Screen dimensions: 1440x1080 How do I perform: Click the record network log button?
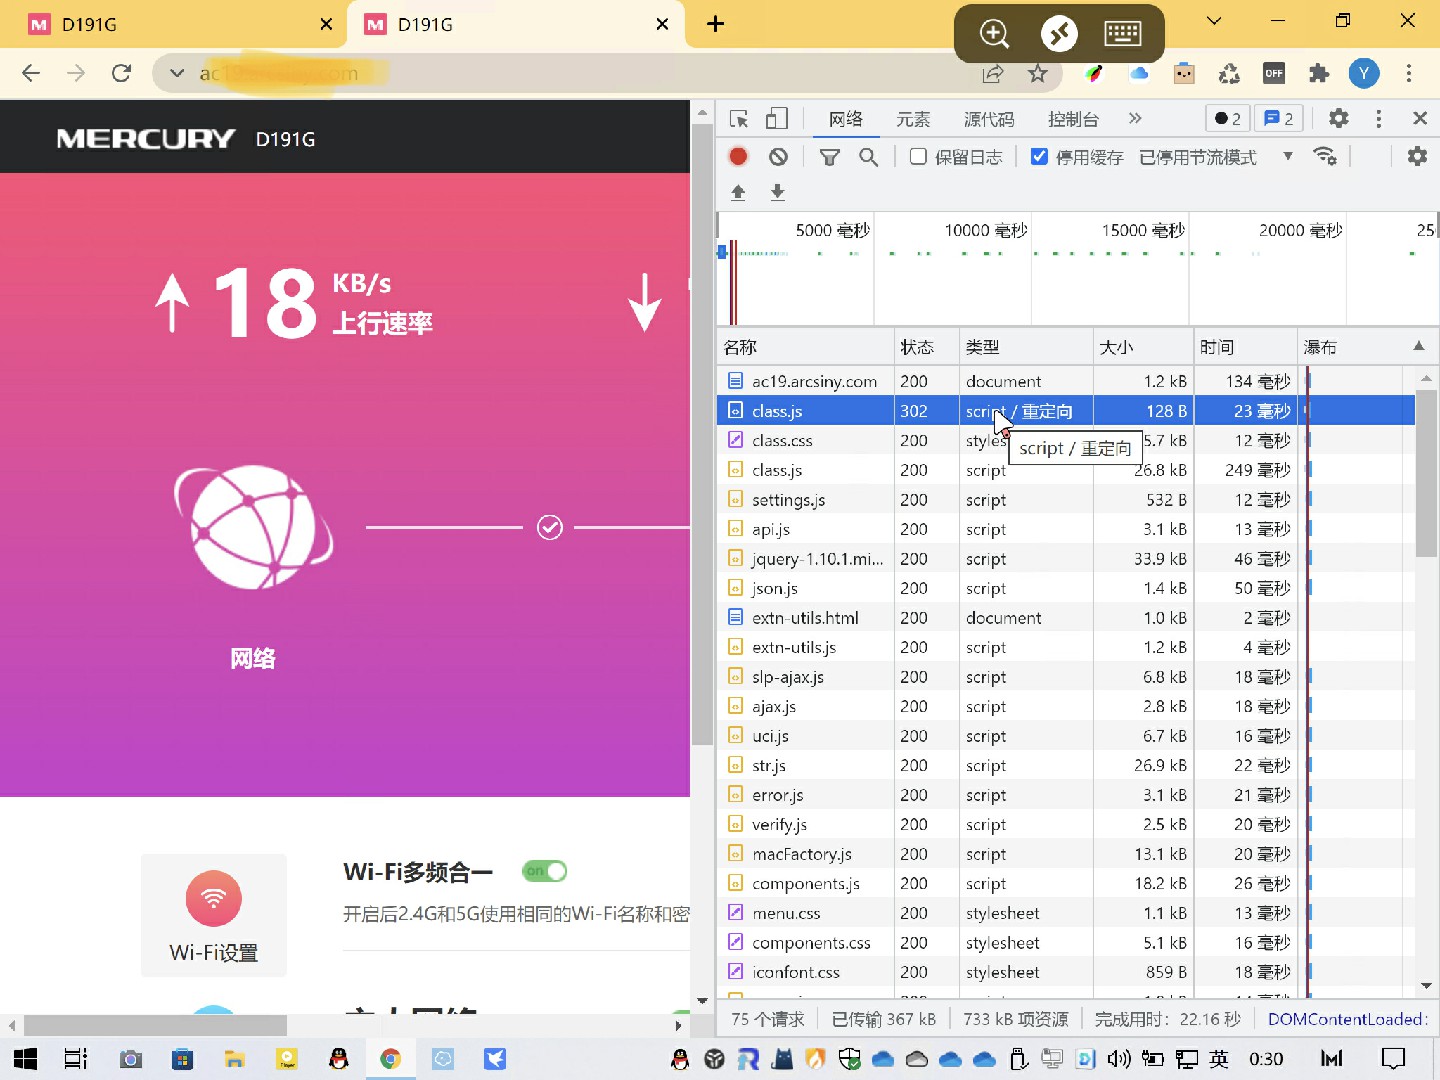pos(738,157)
